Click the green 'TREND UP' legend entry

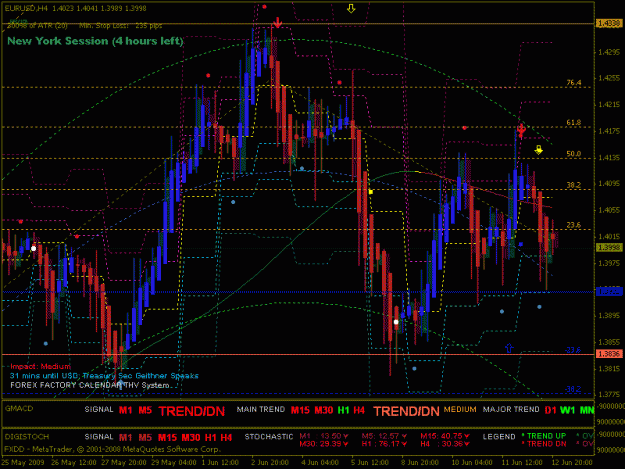544,436
